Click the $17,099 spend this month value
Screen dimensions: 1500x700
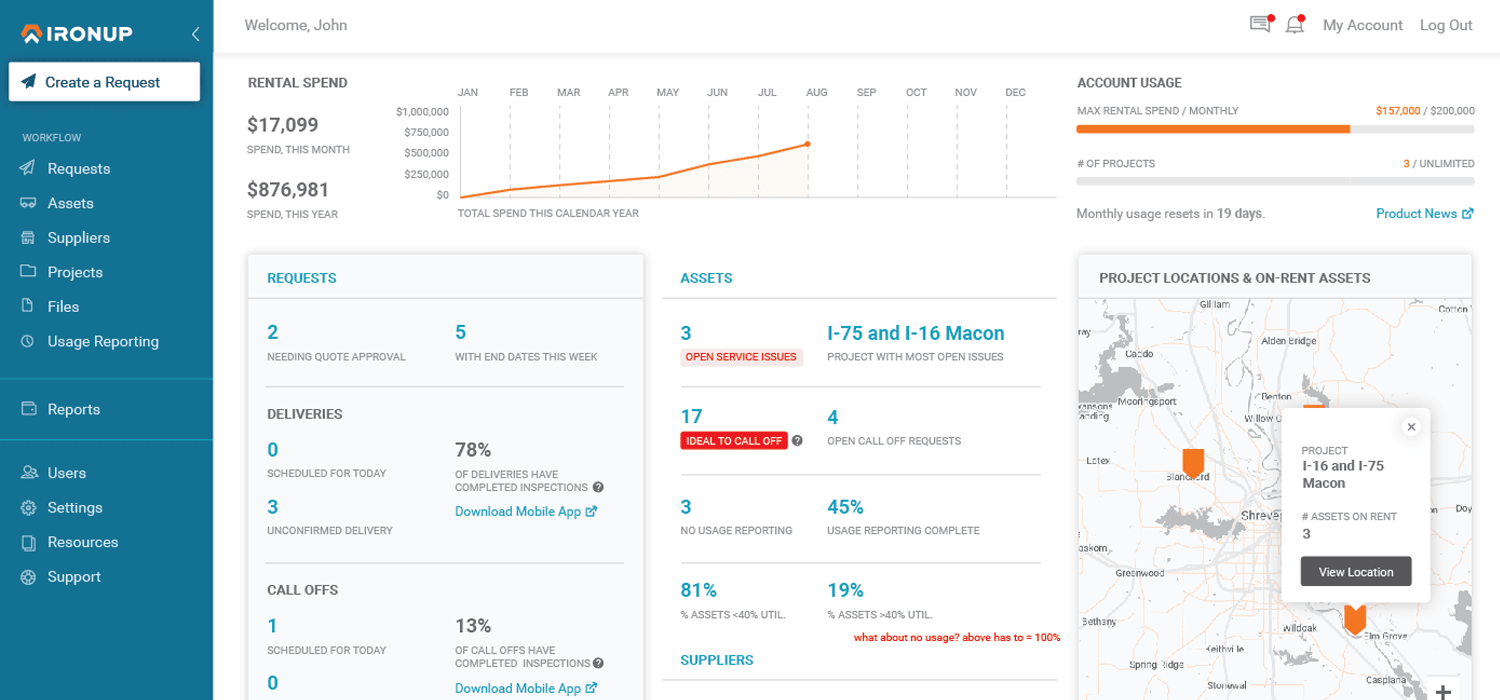coord(283,125)
